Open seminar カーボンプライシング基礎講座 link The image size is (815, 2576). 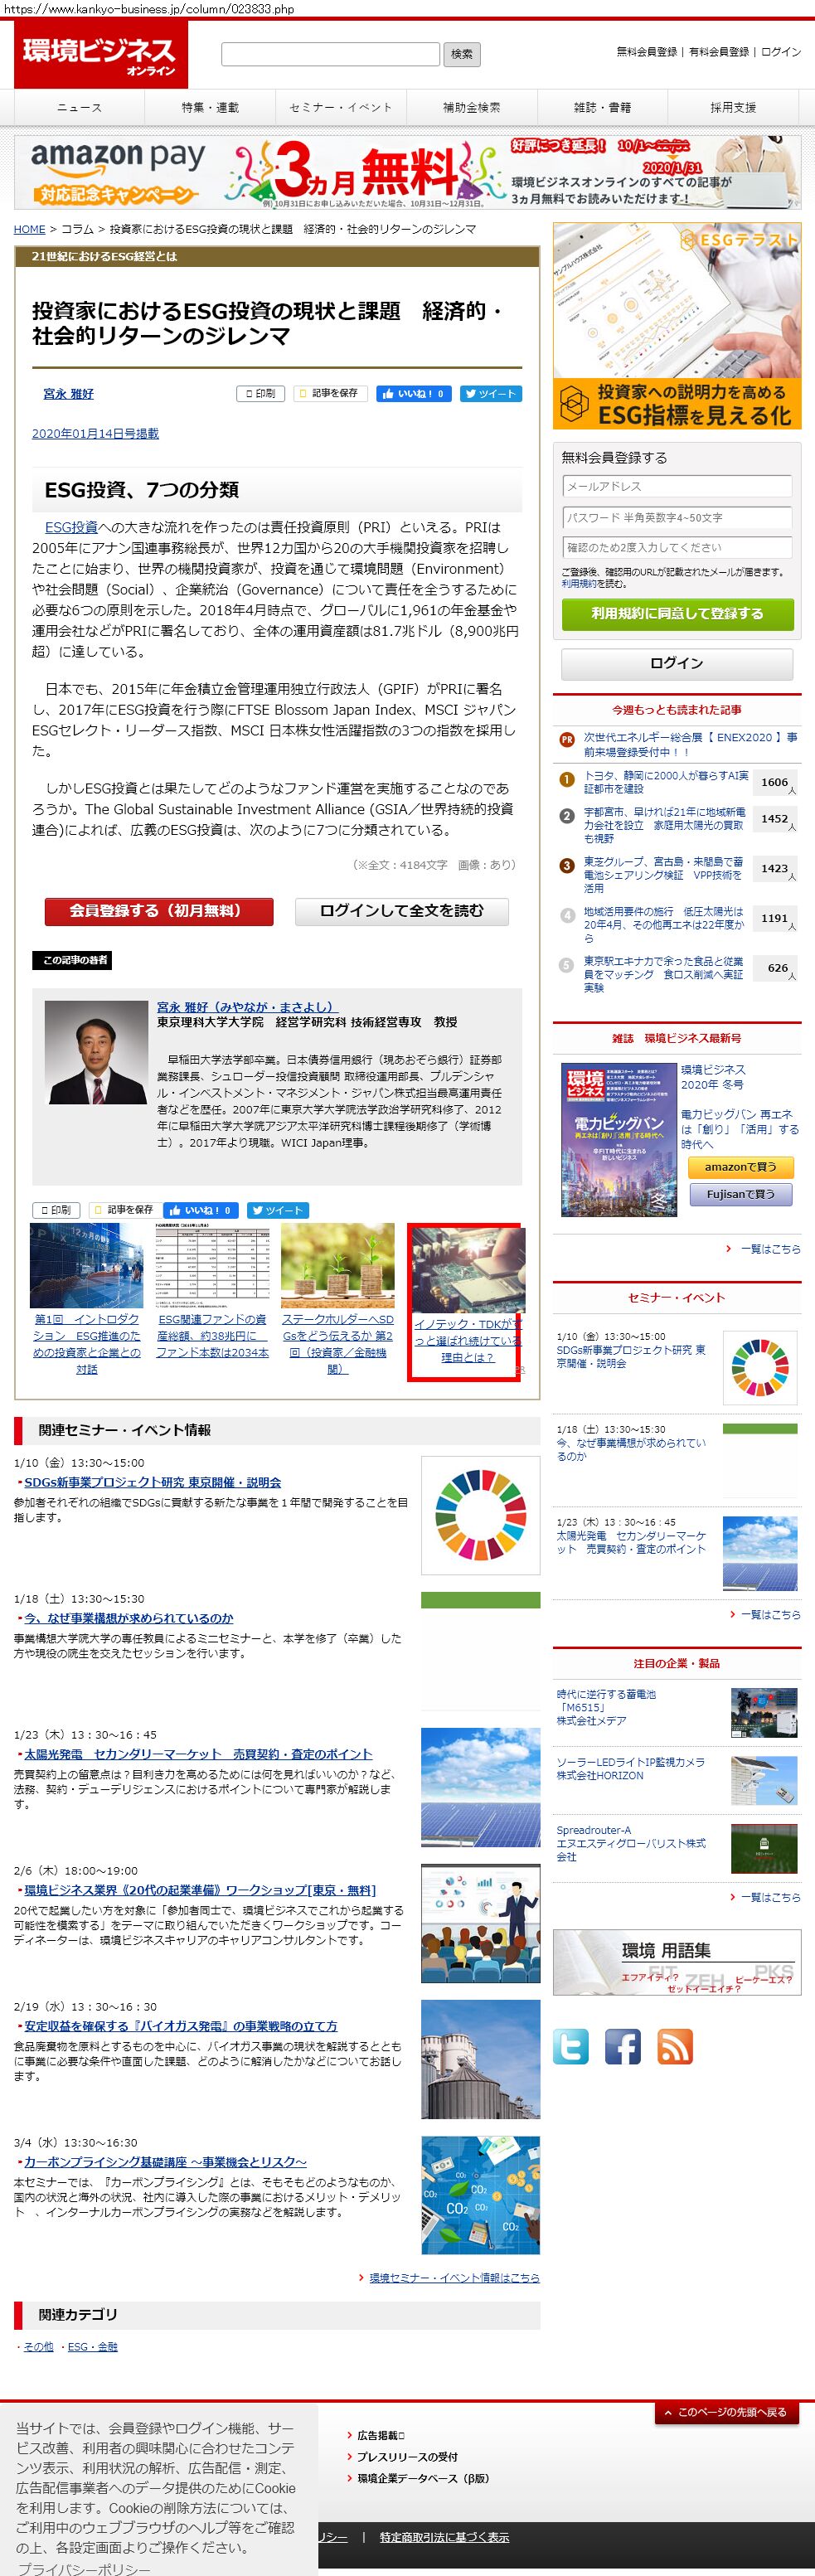165,2162
